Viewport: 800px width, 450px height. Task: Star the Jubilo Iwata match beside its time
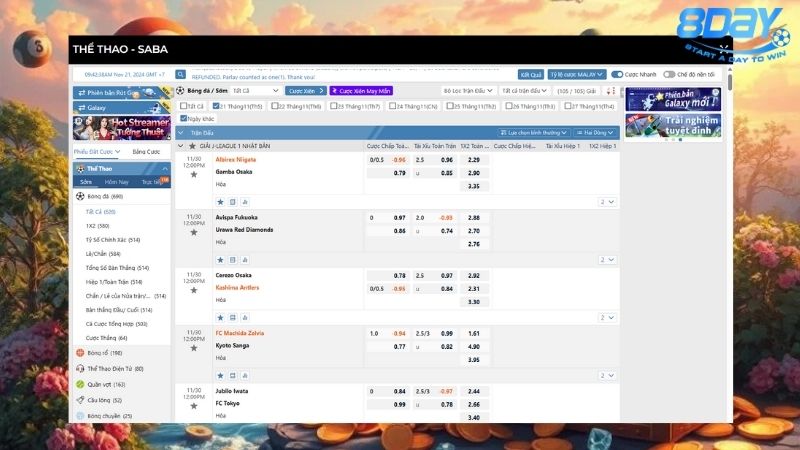[194, 406]
